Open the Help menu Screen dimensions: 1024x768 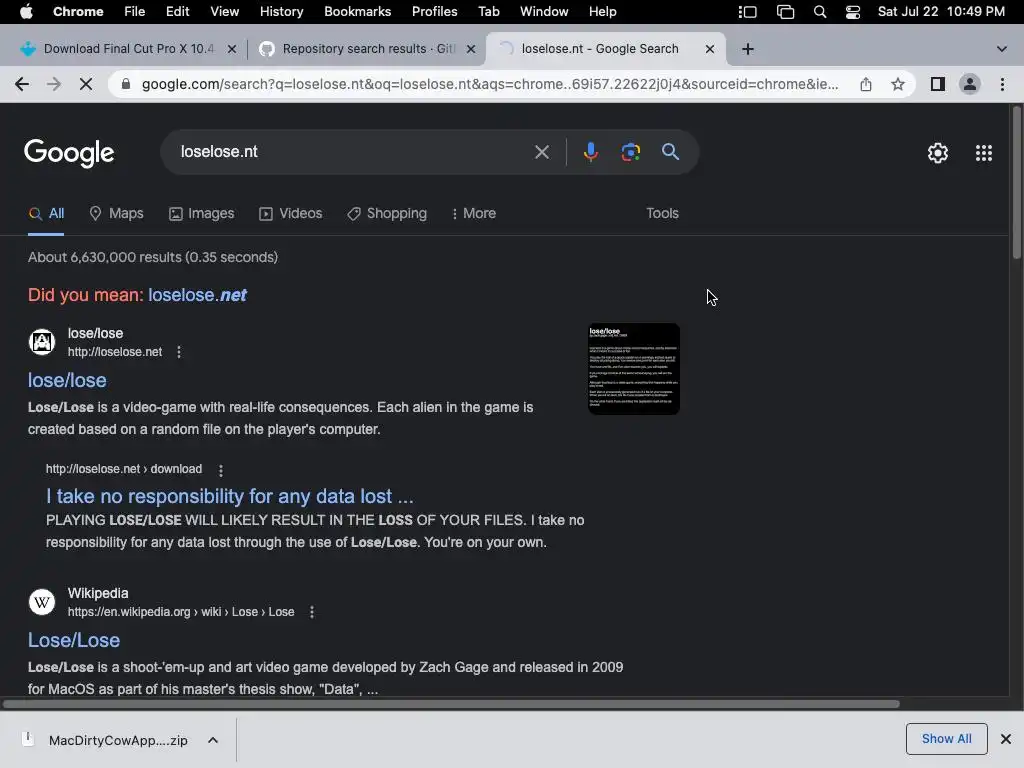(x=602, y=12)
